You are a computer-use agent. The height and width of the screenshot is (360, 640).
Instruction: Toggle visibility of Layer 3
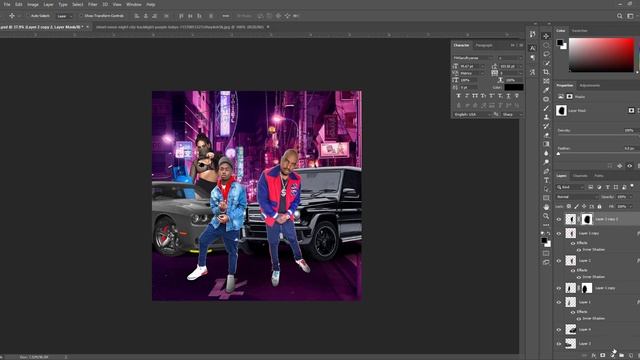pyautogui.click(x=559, y=344)
